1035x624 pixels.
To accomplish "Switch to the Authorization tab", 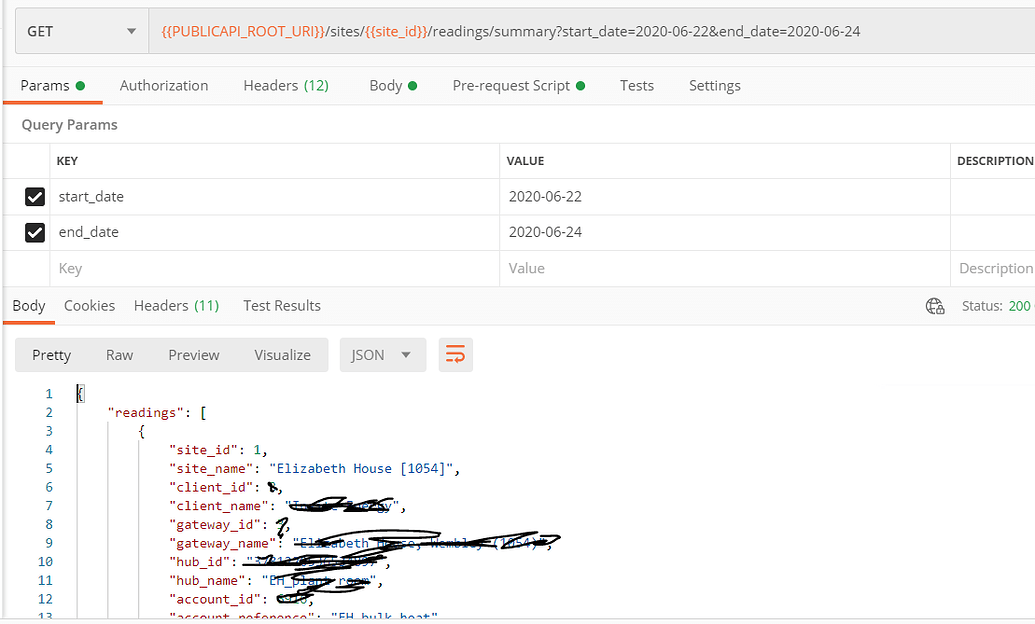I will 163,85.
